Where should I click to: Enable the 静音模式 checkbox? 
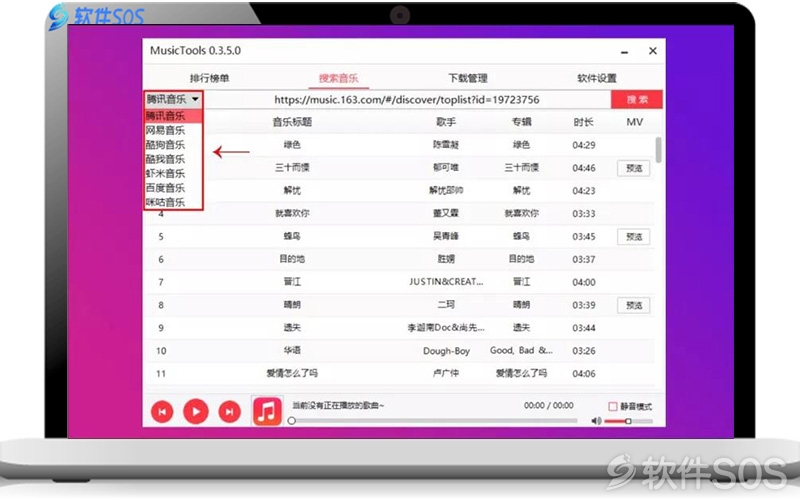(613, 407)
